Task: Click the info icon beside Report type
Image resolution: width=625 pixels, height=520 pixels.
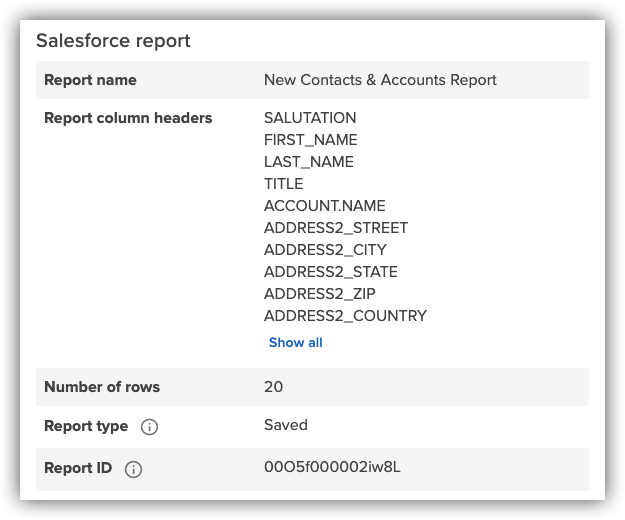Action: [x=149, y=427]
